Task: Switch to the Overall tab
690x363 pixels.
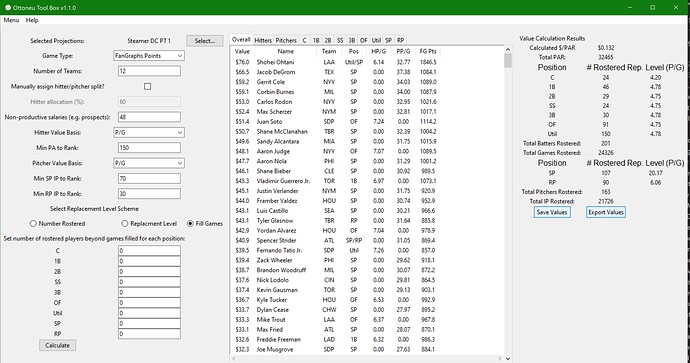Action: [x=241, y=40]
